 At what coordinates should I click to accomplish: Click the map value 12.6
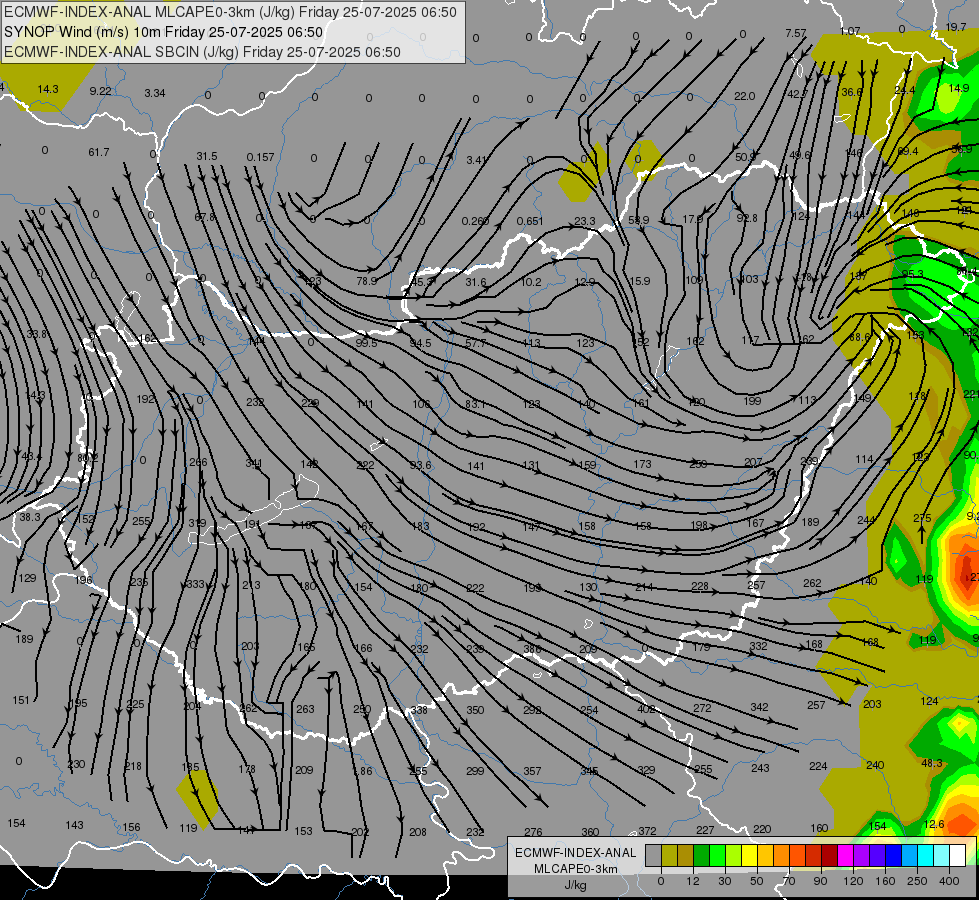933,824
